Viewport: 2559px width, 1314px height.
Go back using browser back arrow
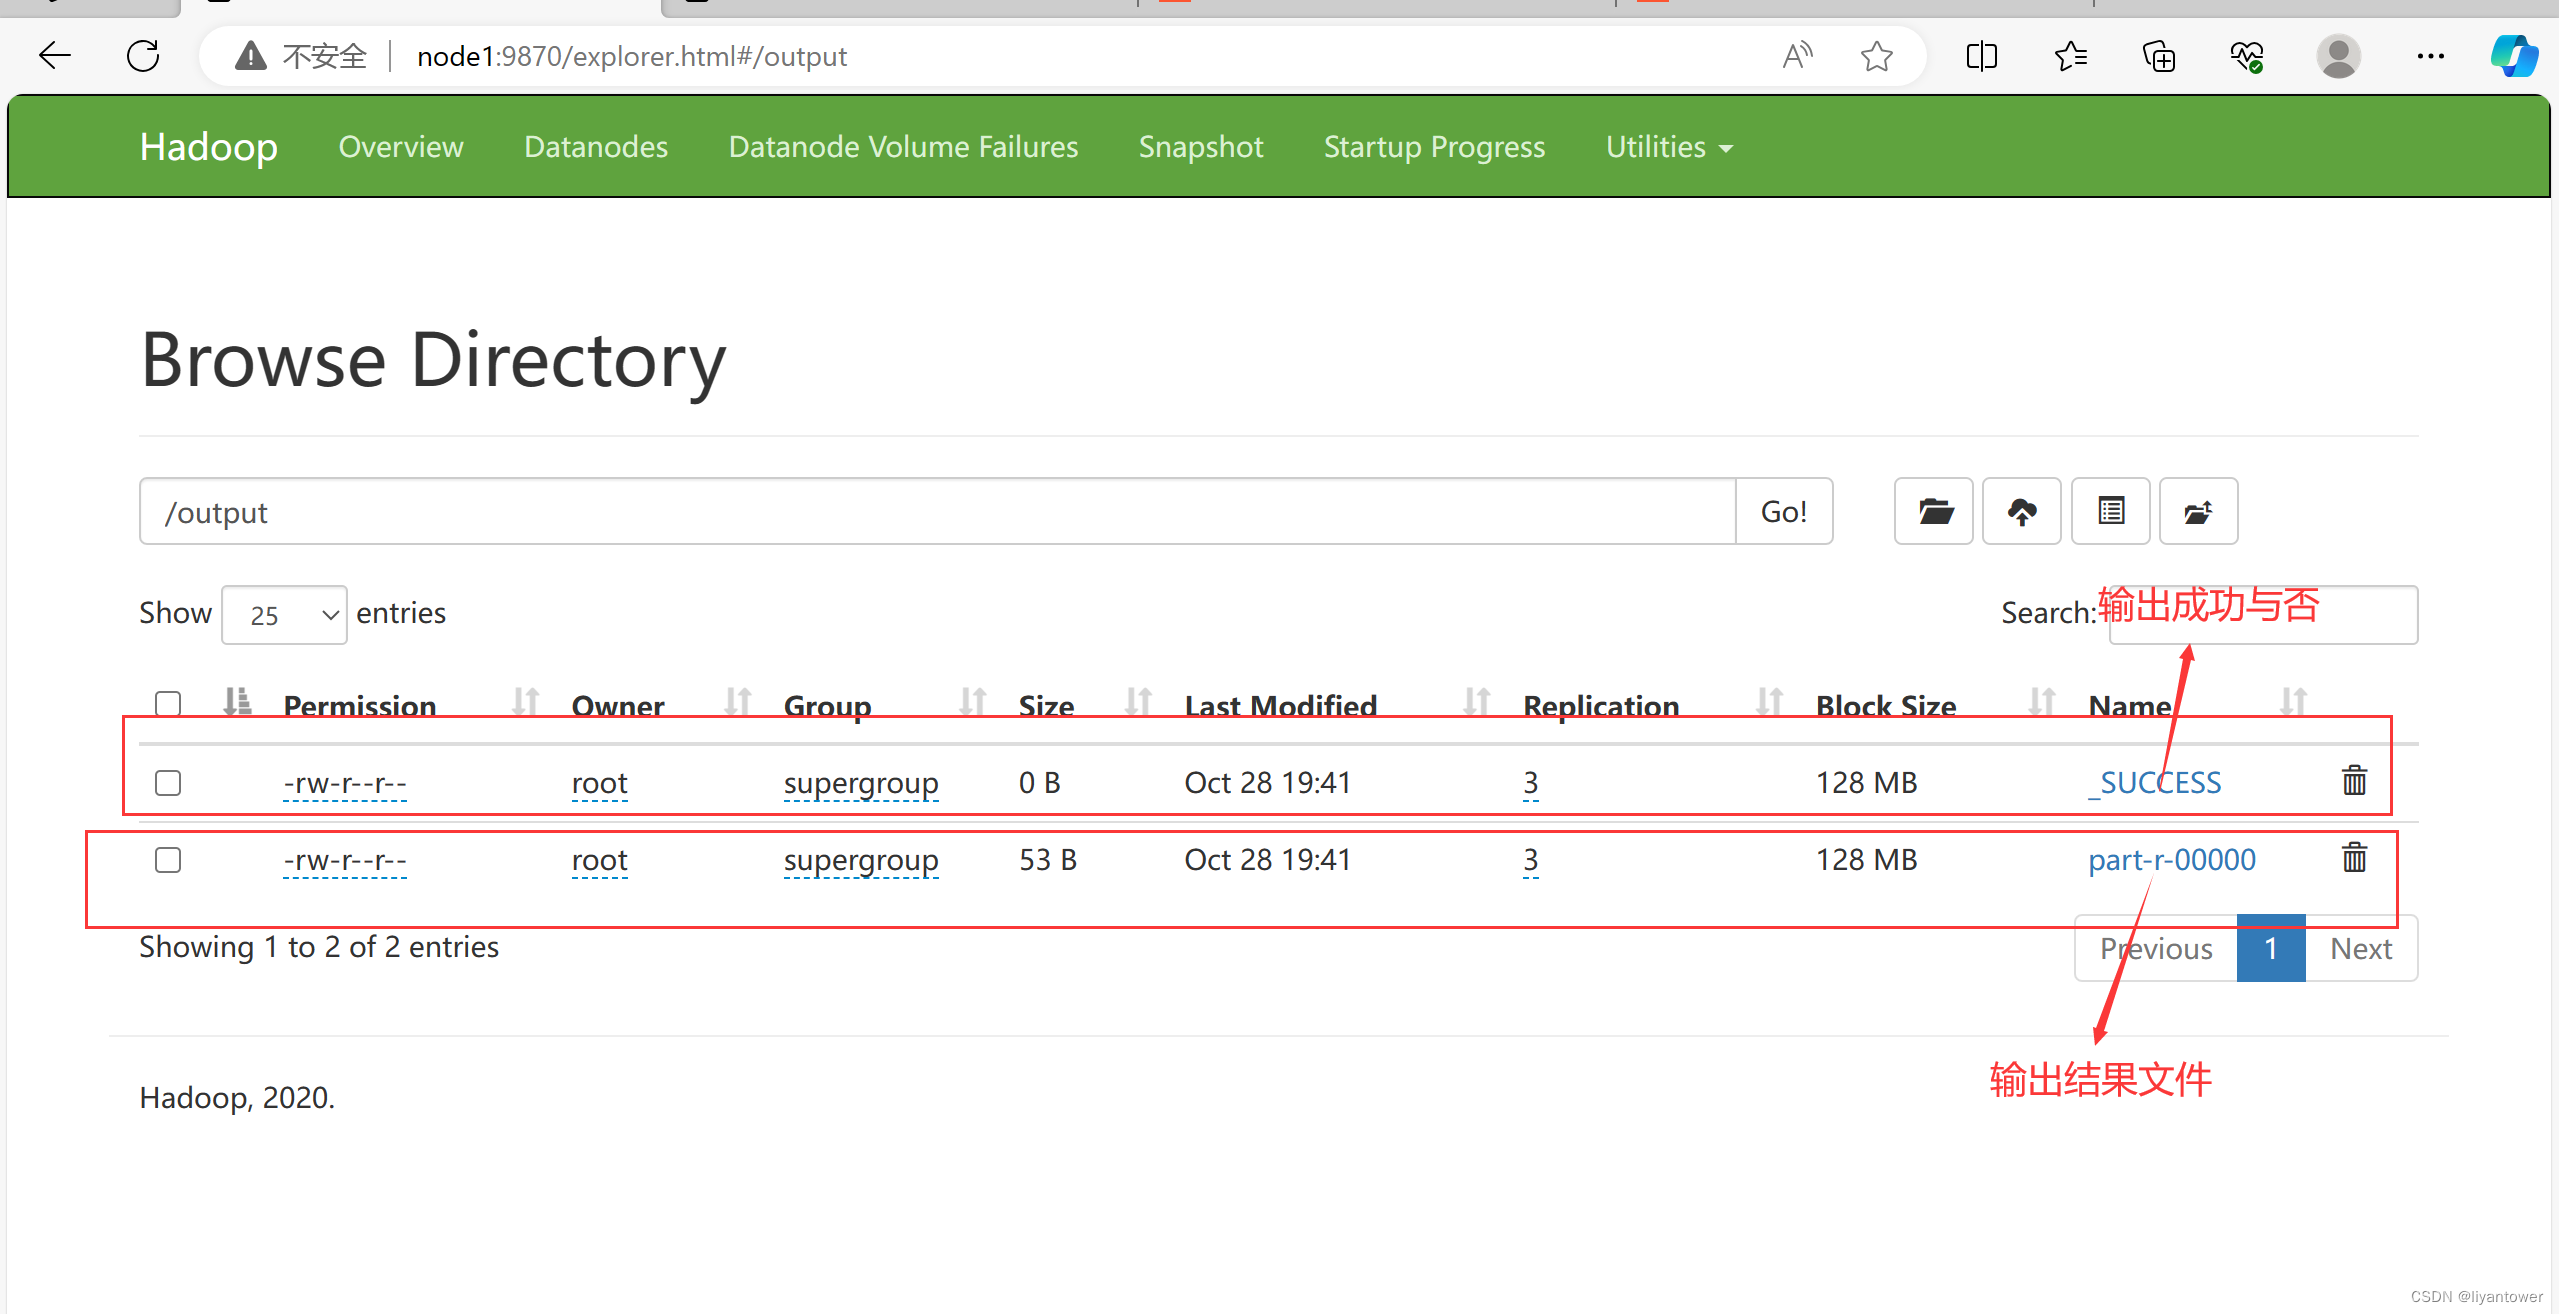(x=55, y=56)
